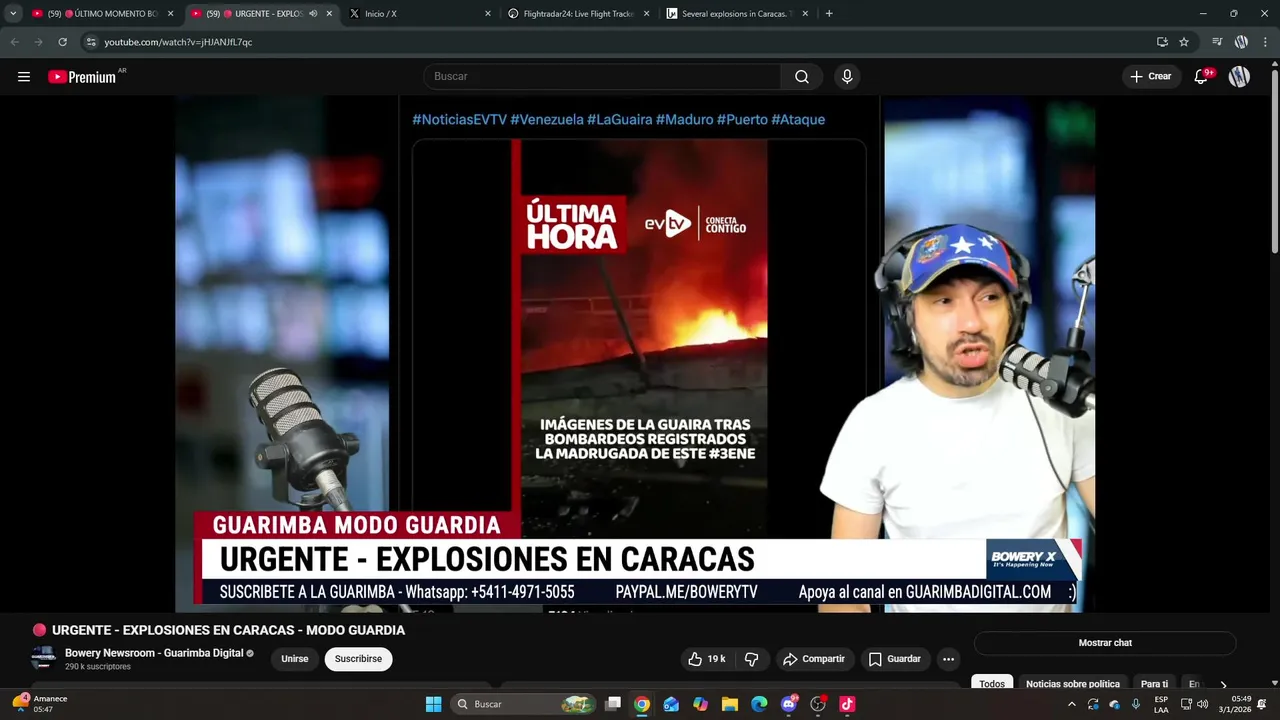This screenshot has width=1280, height=720.
Task: Switch ESP LAA input language indicator
Action: click(x=1161, y=704)
